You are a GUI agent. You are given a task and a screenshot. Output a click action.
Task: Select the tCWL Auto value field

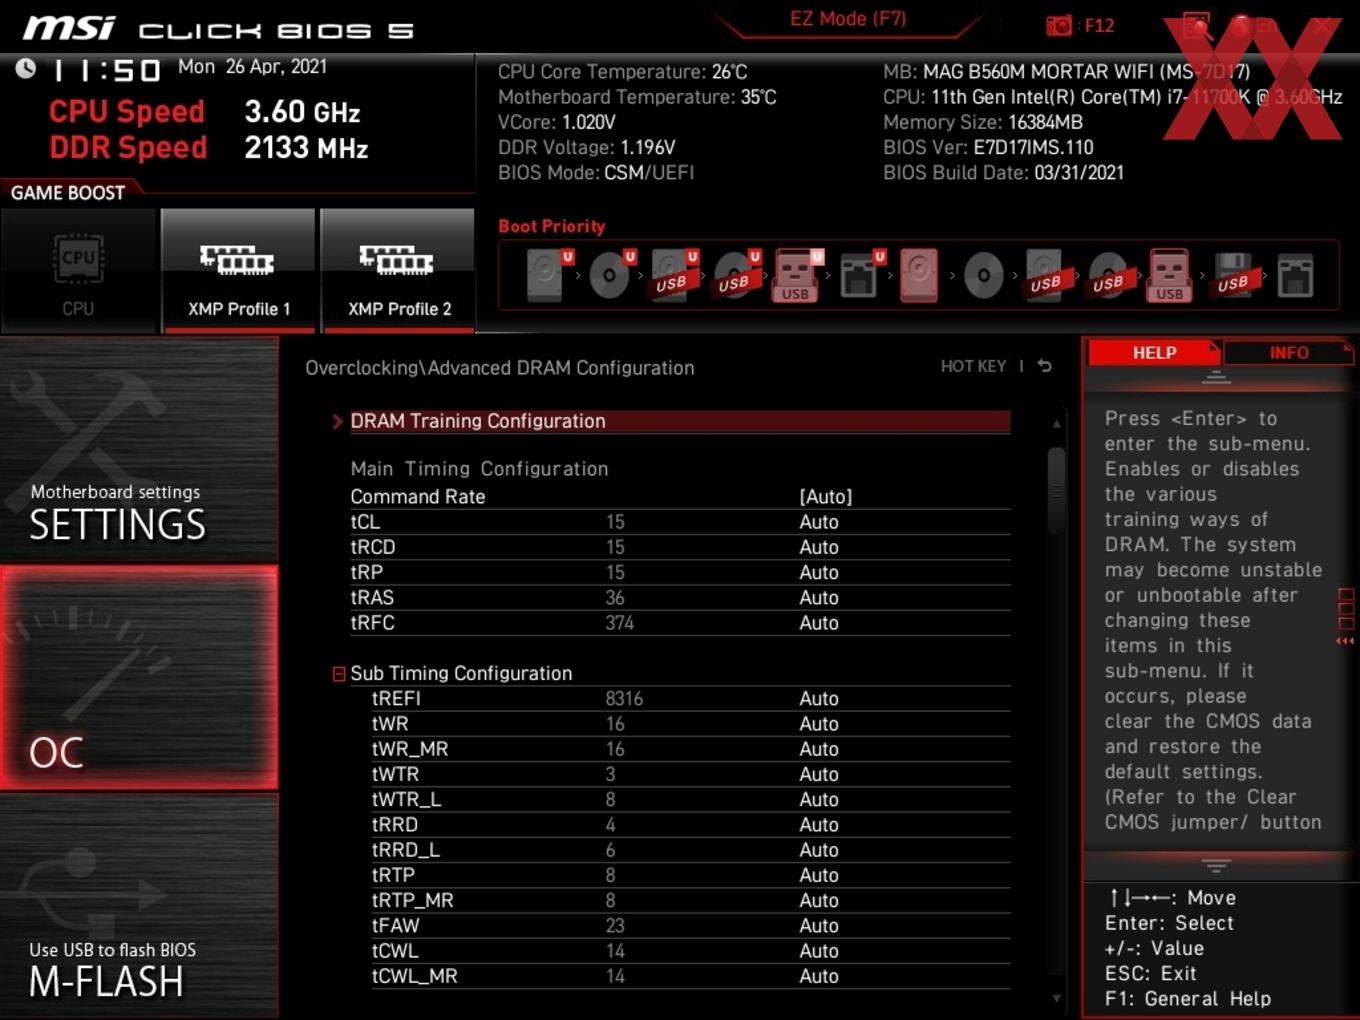click(x=818, y=951)
